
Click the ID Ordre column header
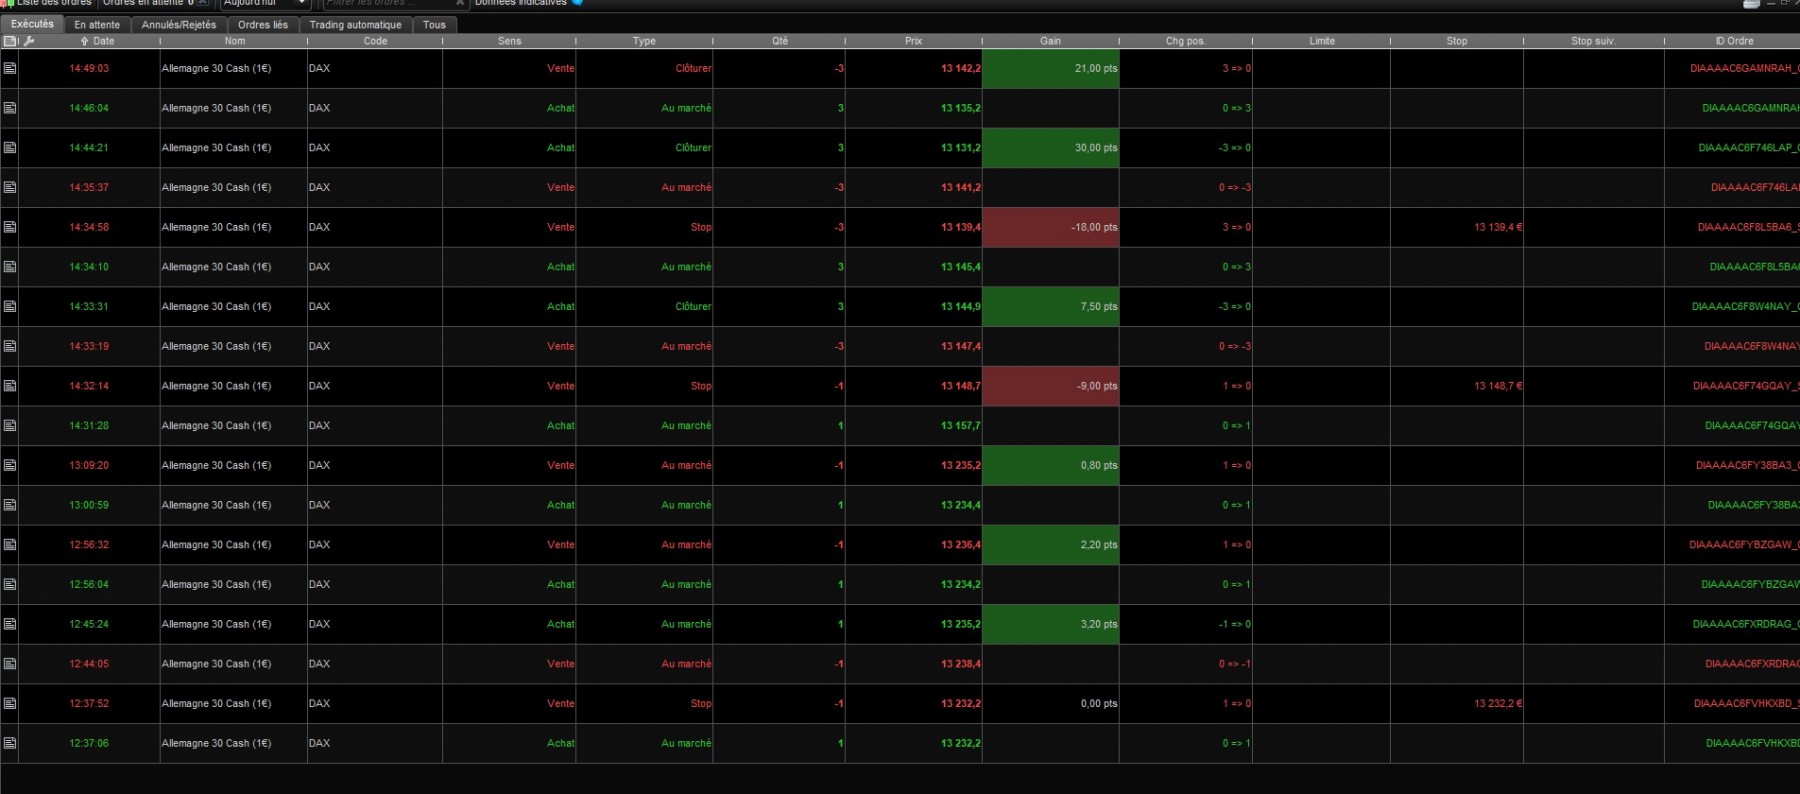1734,41
